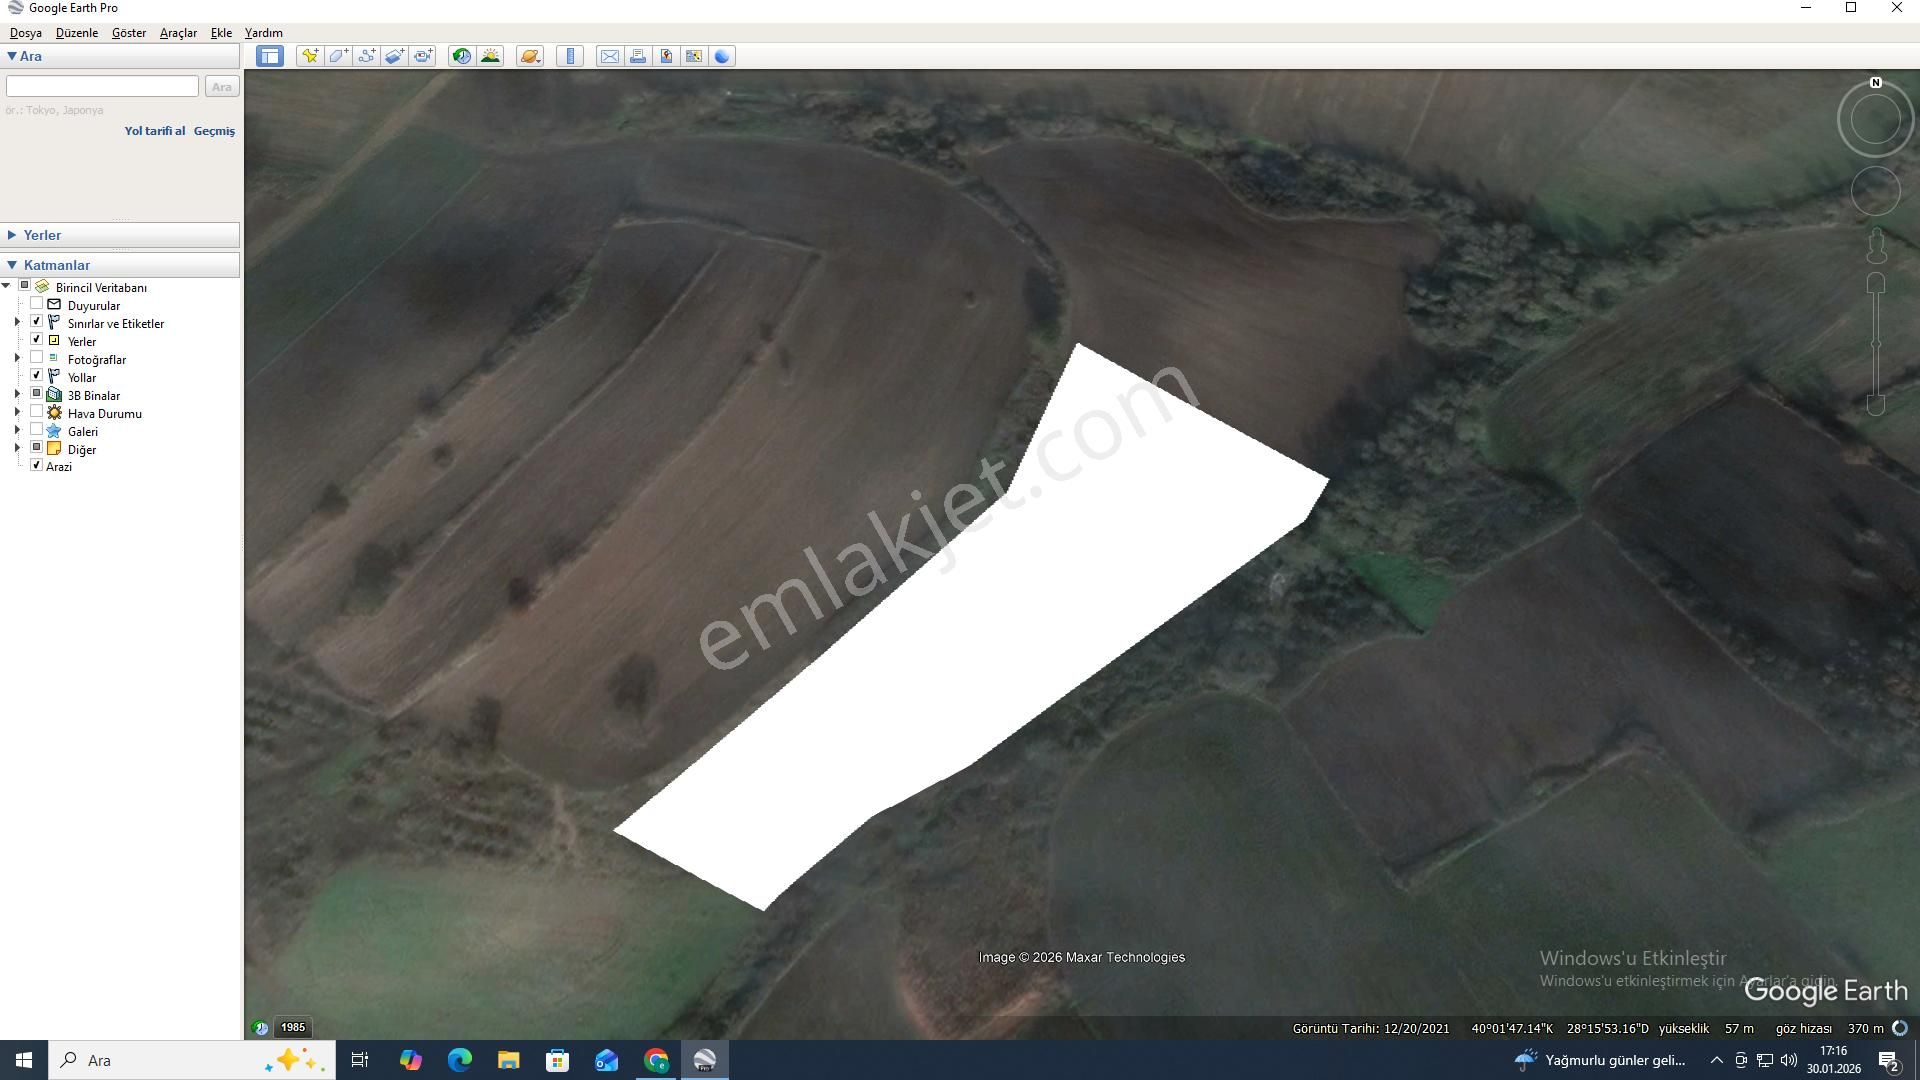Open the Yol tarifi al link
1920x1080 pixels.
(x=155, y=131)
